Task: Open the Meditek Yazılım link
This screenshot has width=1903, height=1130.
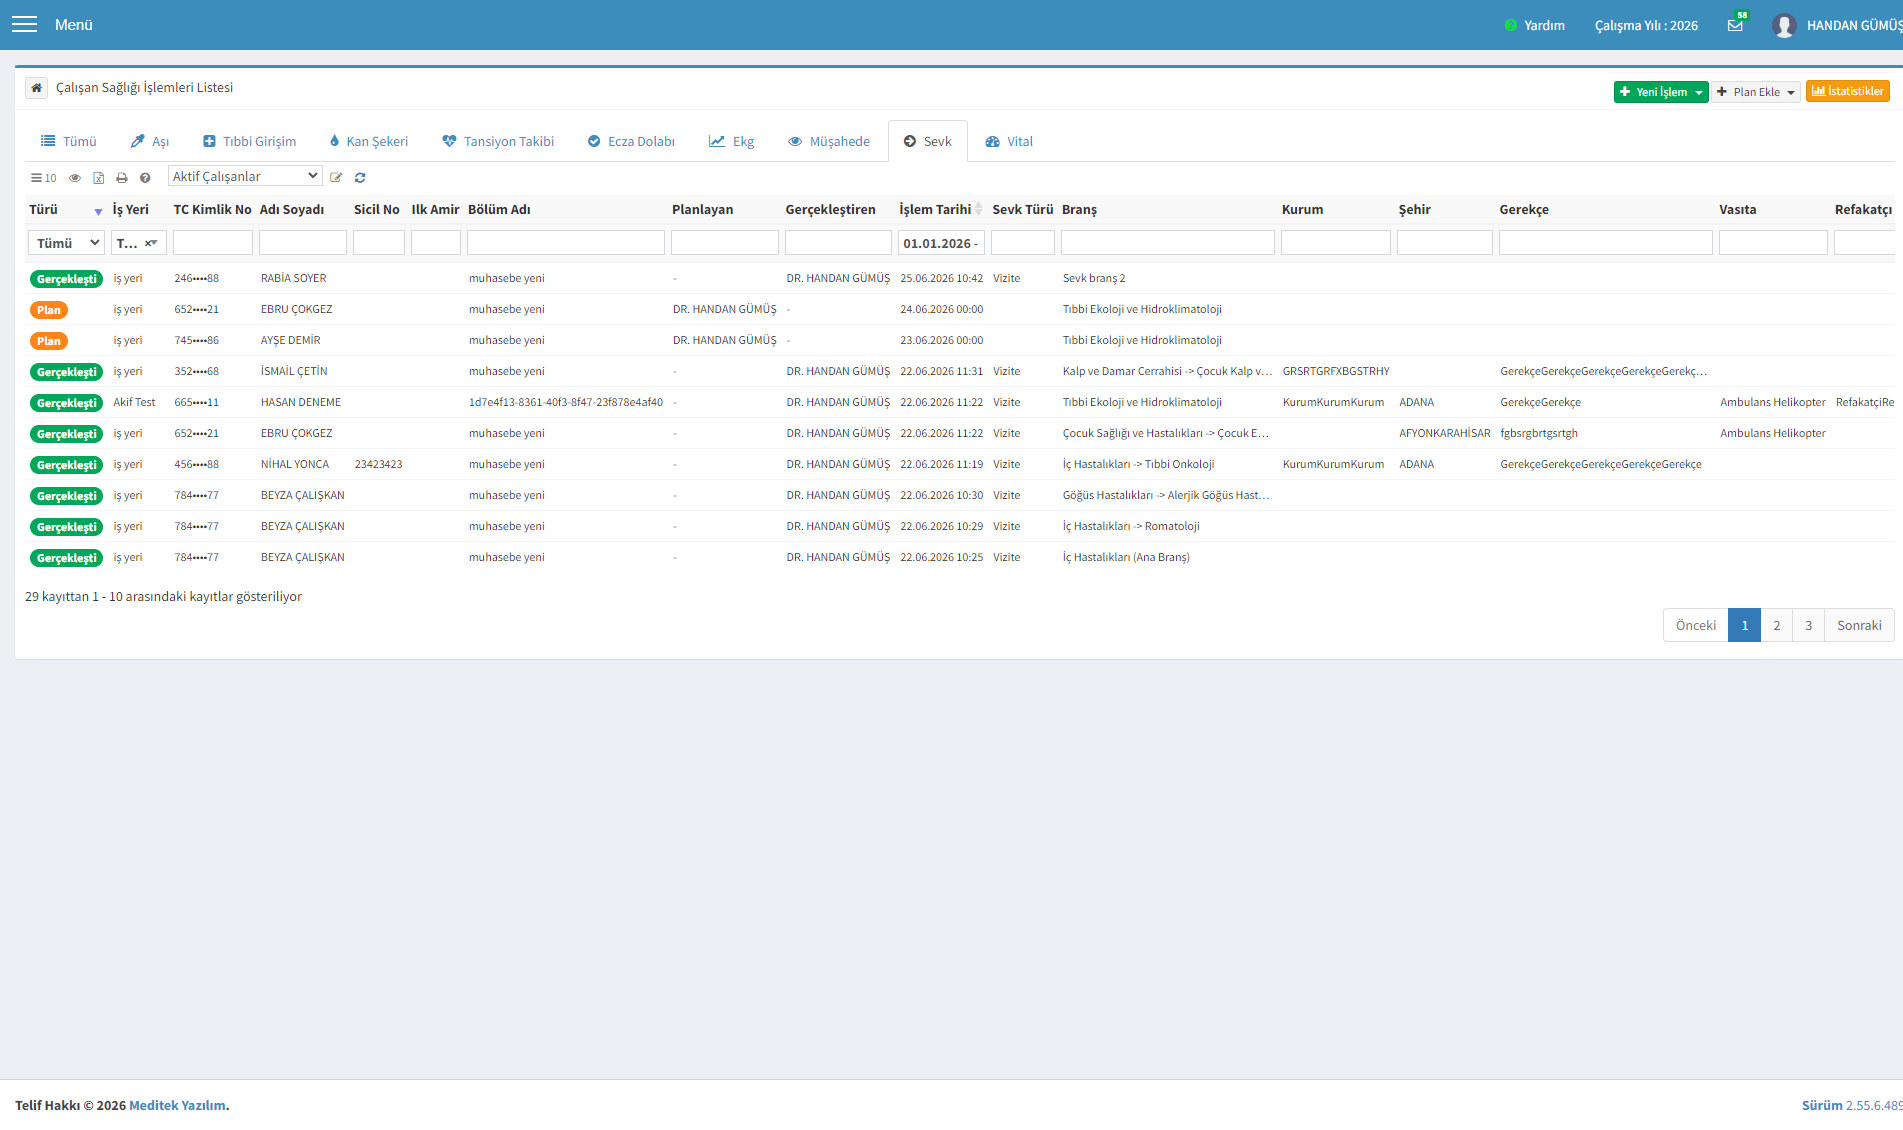Action: point(177,1105)
